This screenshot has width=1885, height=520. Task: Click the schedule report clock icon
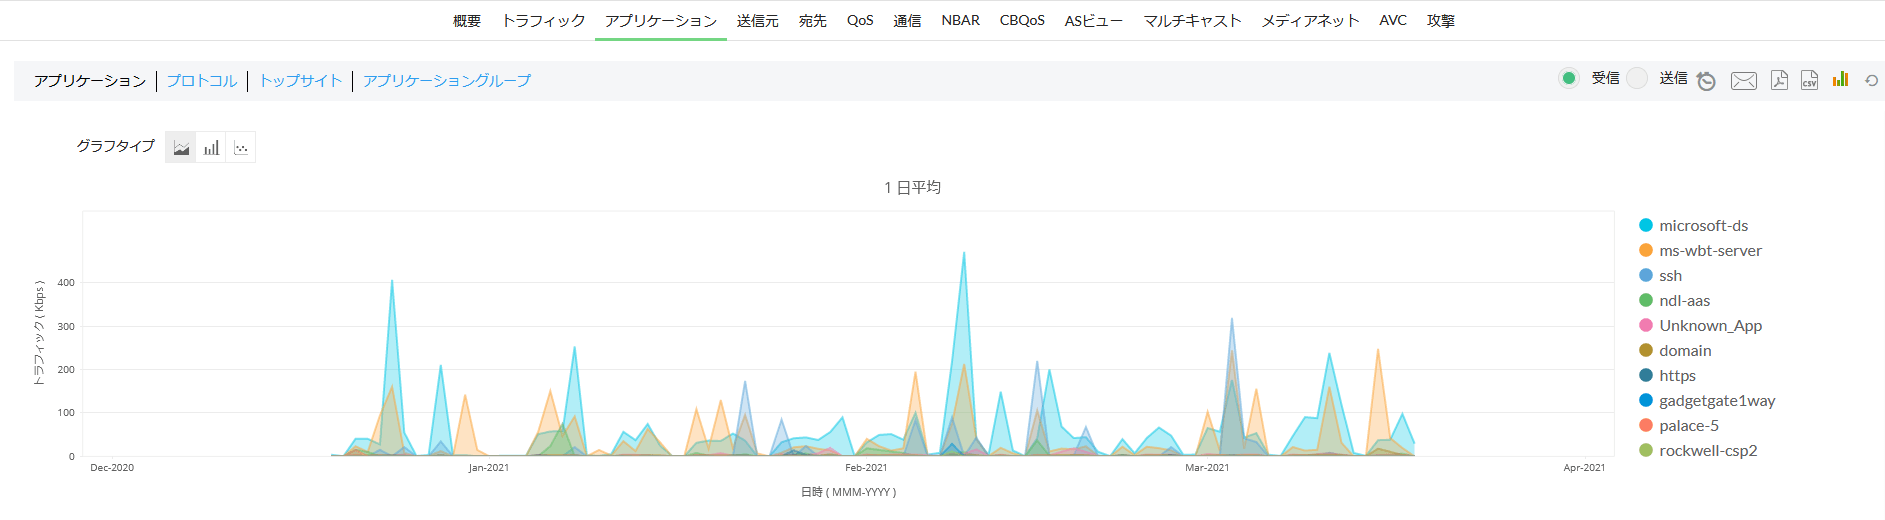coord(1706,81)
